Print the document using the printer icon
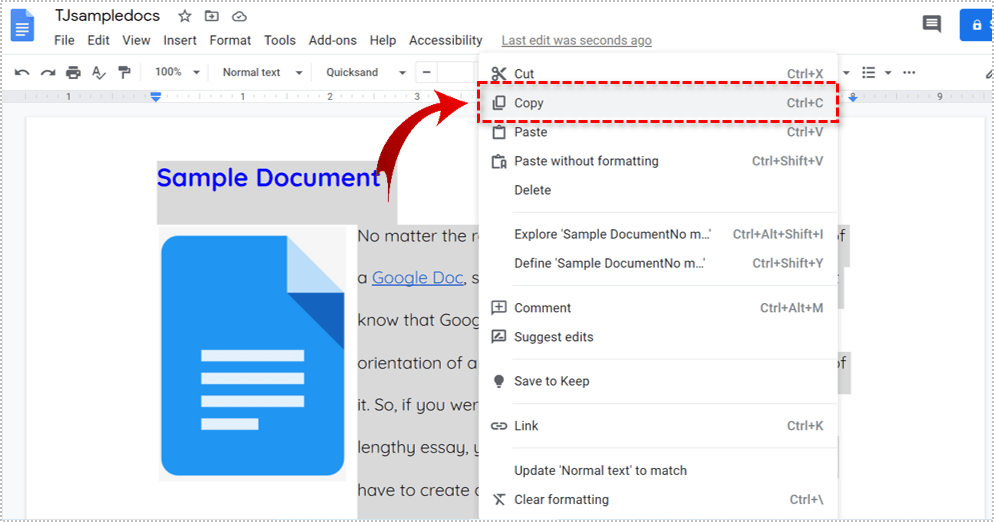This screenshot has height=522, width=994. pyautogui.click(x=73, y=72)
